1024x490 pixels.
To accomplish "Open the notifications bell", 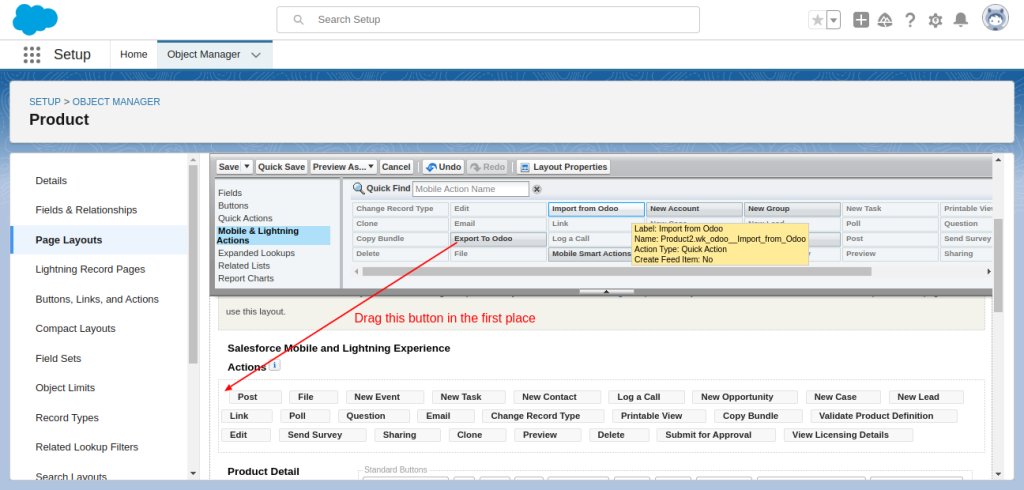I will (961, 20).
